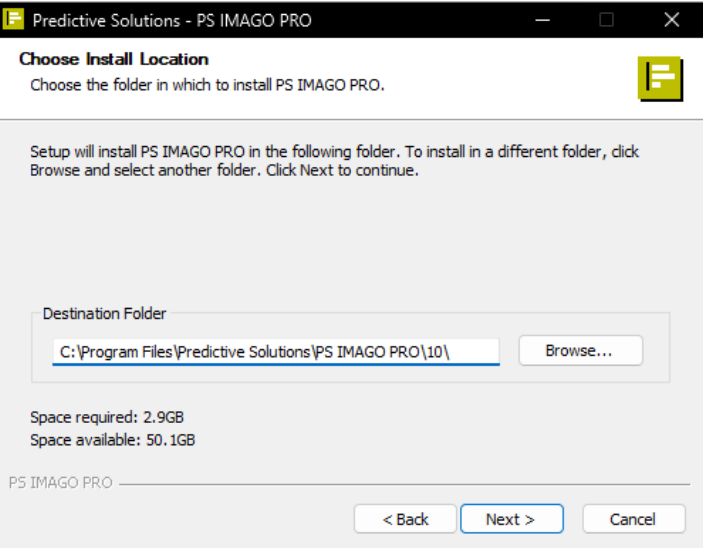Click the 'Setup will install' instruction paragraph
This screenshot has width=703, height=548.
click(x=334, y=161)
